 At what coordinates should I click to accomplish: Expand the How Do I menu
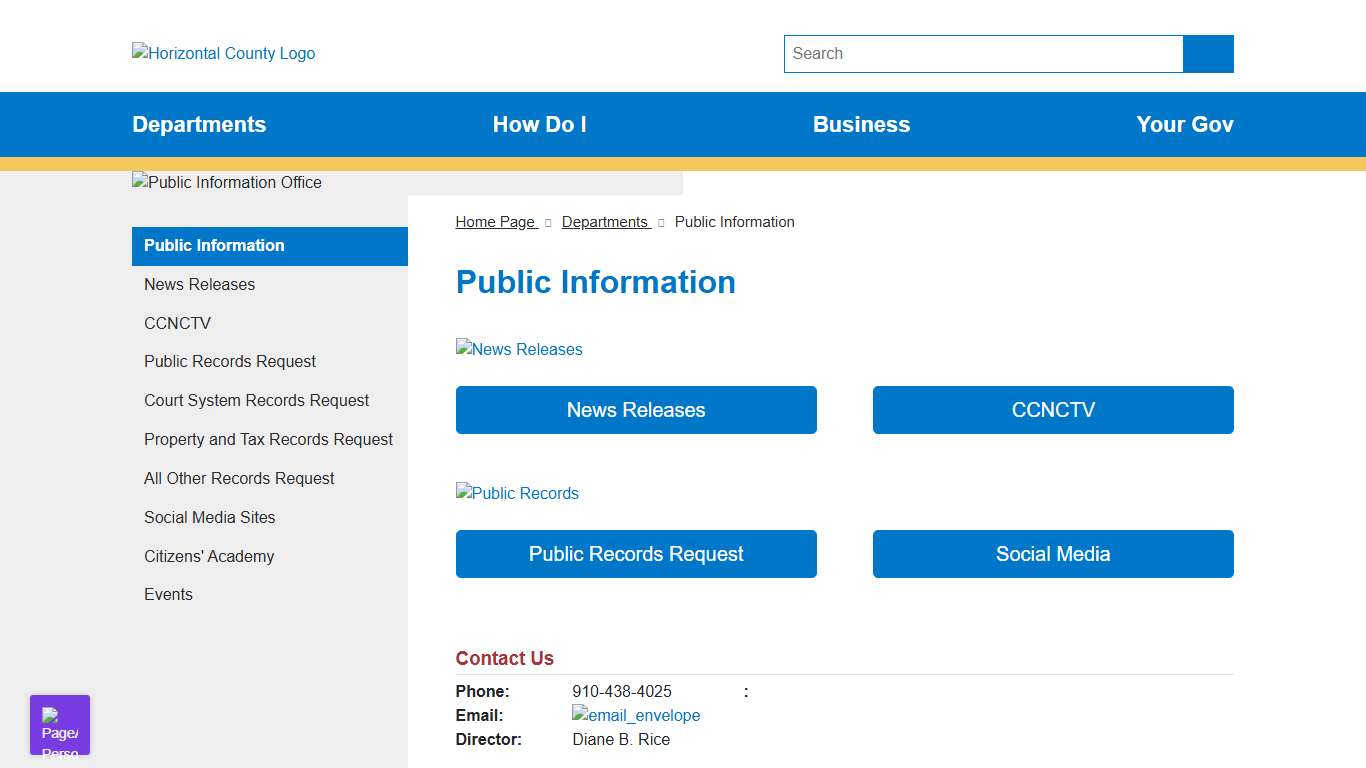pyautogui.click(x=539, y=125)
